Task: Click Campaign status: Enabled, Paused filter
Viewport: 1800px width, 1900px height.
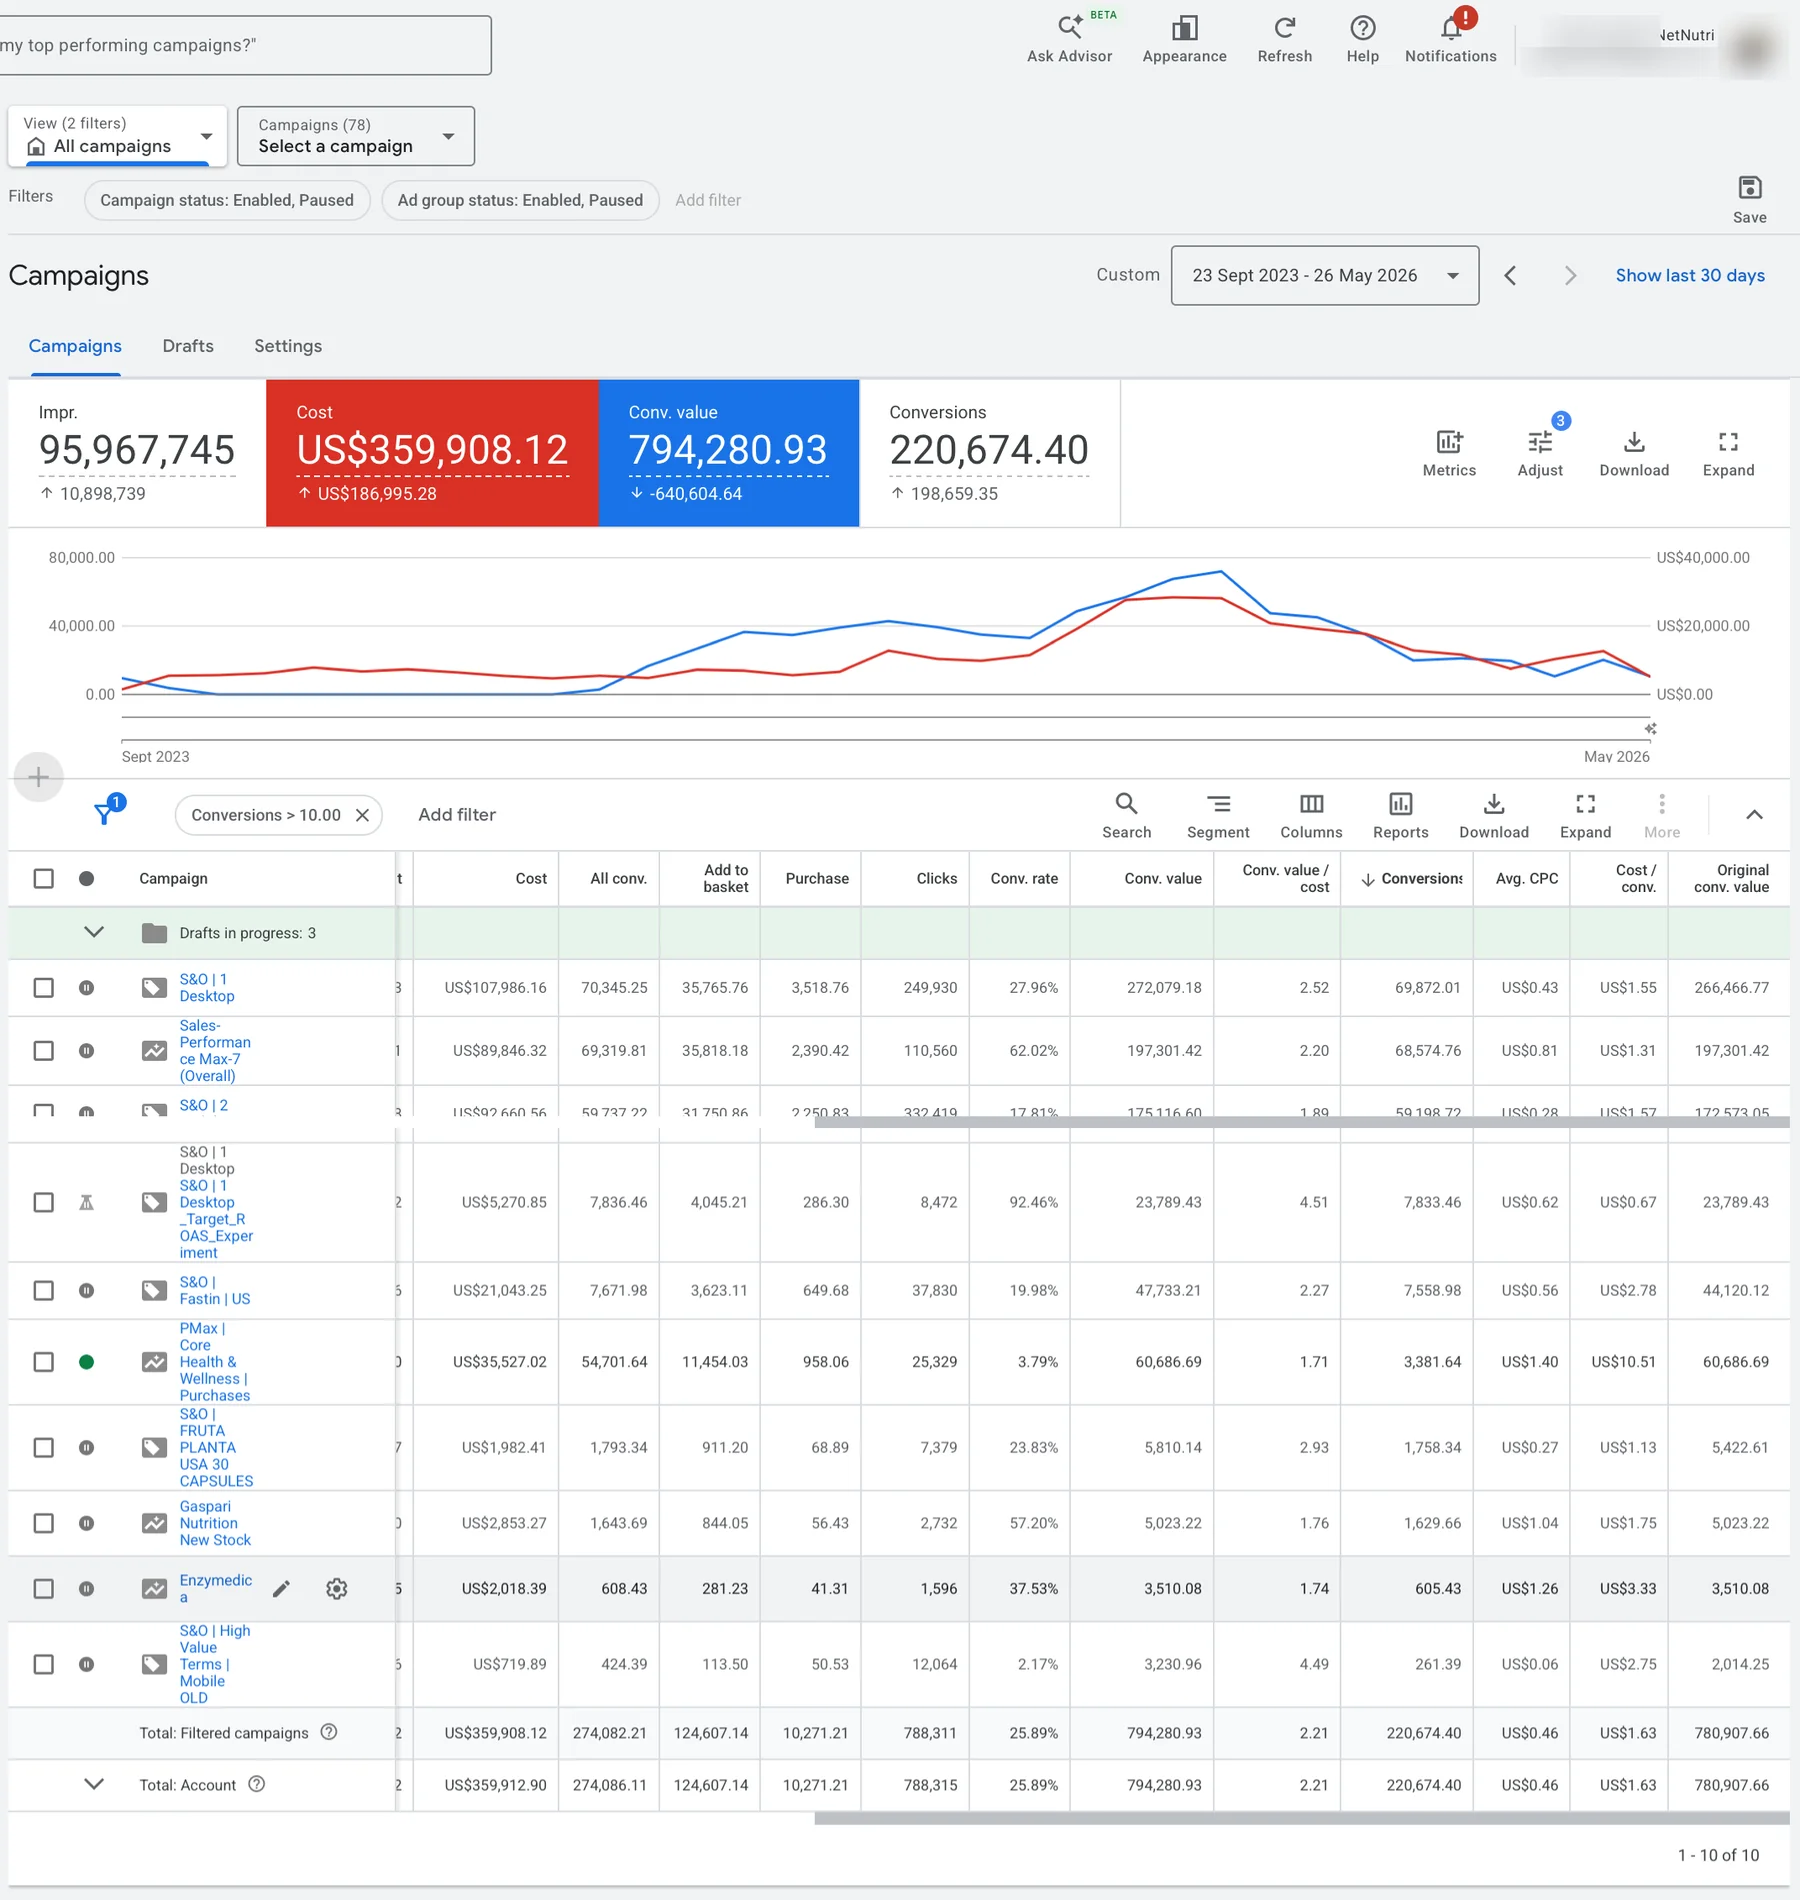Action: (227, 200)
